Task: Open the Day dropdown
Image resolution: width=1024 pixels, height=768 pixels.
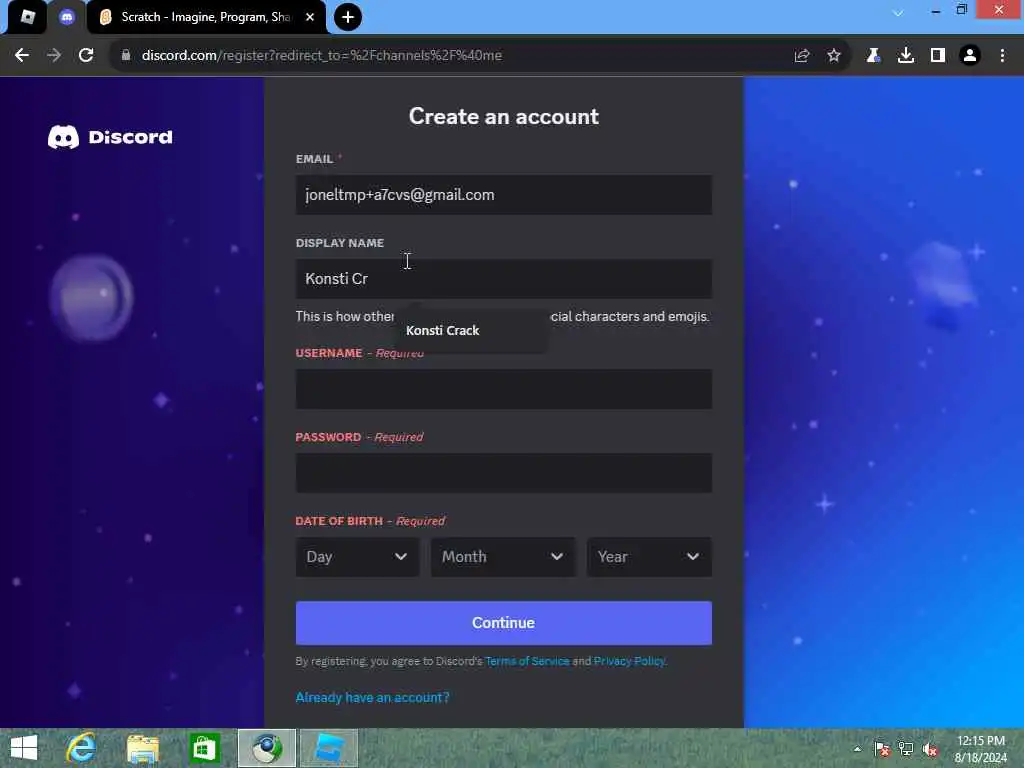Action: (x=357, y=557)
